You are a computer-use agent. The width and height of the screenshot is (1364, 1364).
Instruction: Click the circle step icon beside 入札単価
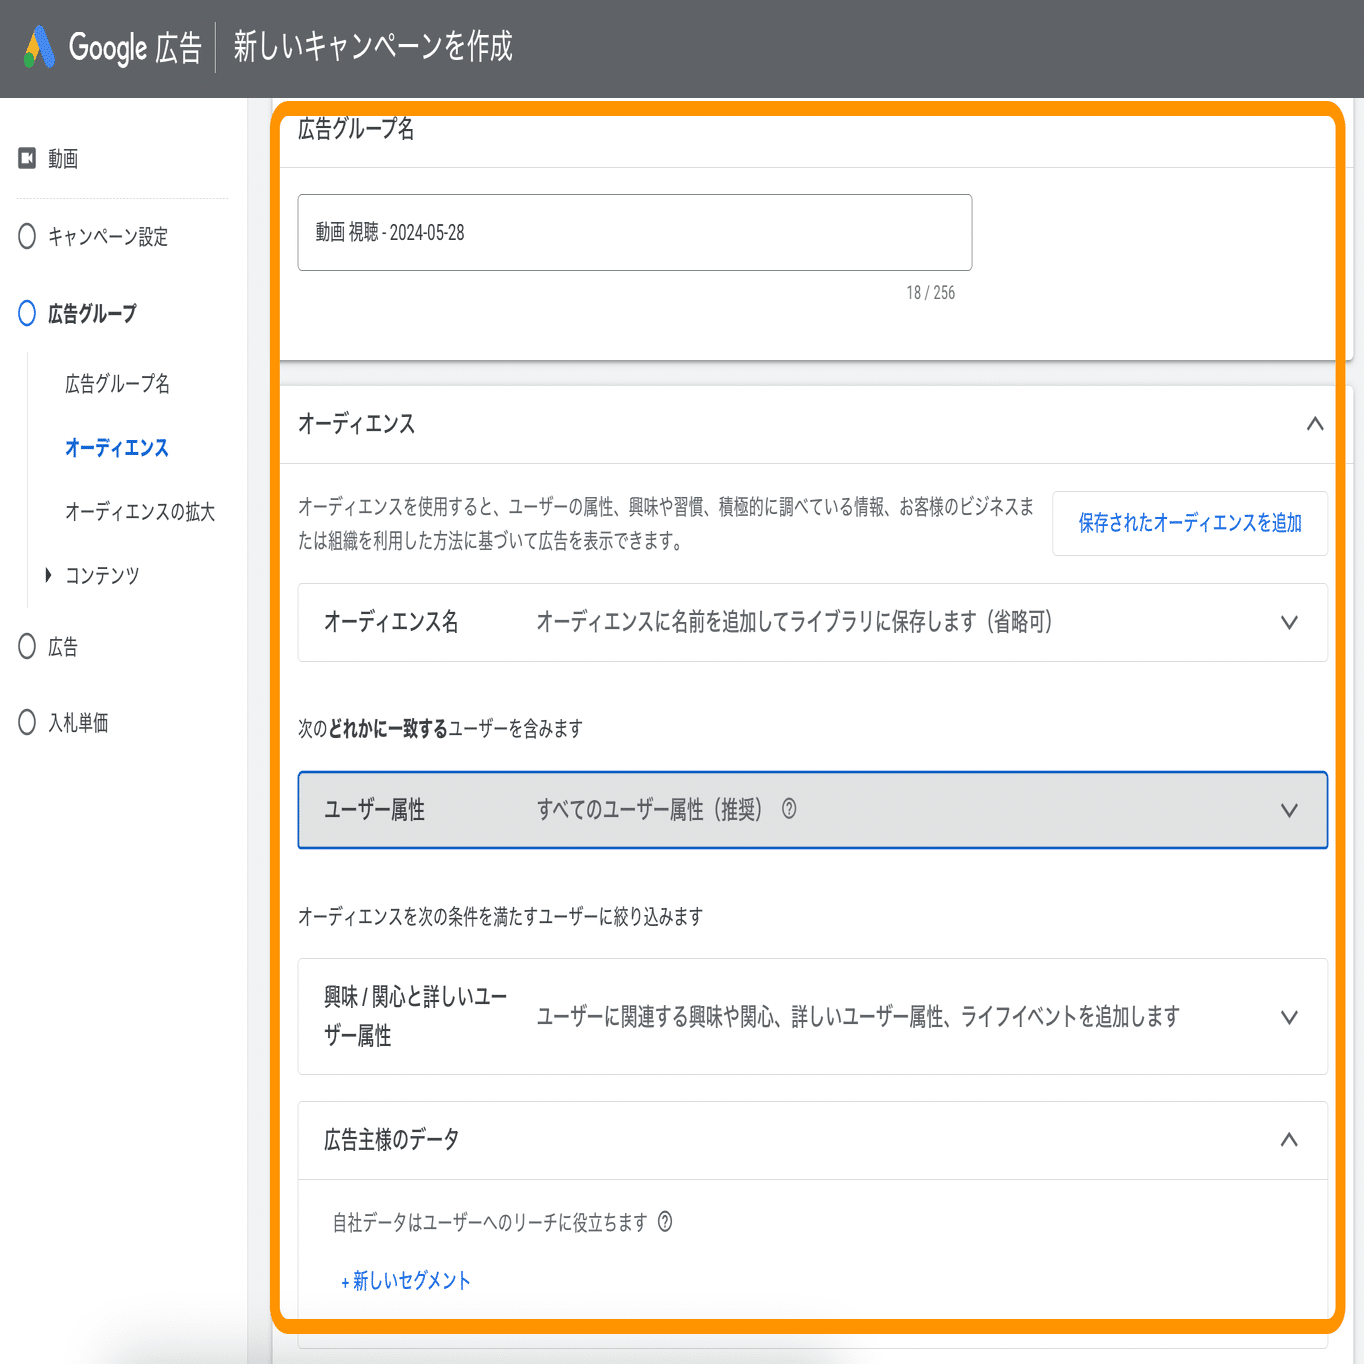(x=27, y=722)
